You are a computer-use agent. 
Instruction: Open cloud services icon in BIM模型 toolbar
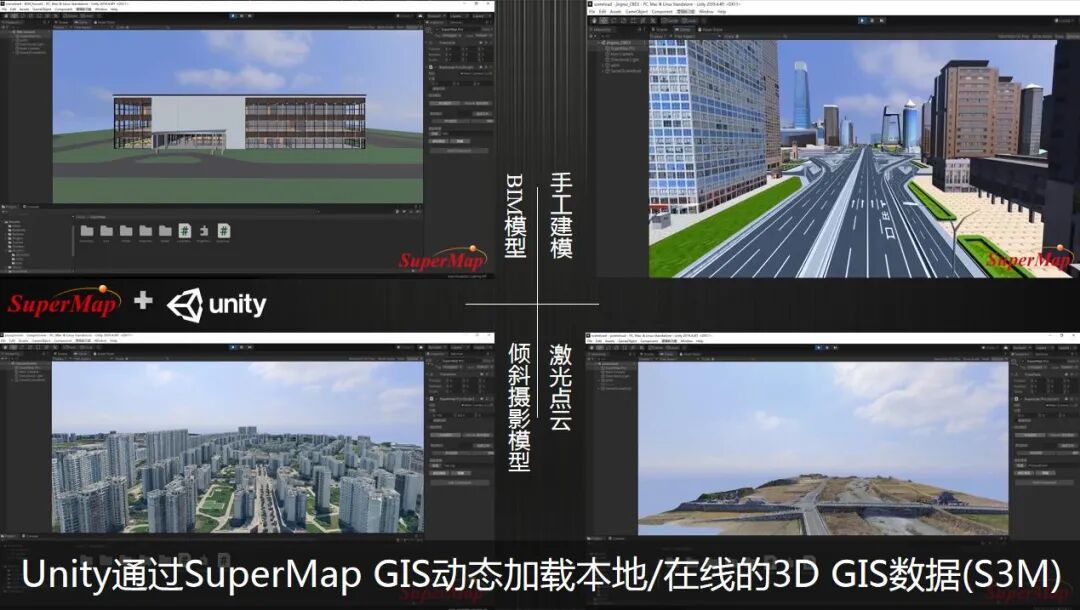(420, 16)
